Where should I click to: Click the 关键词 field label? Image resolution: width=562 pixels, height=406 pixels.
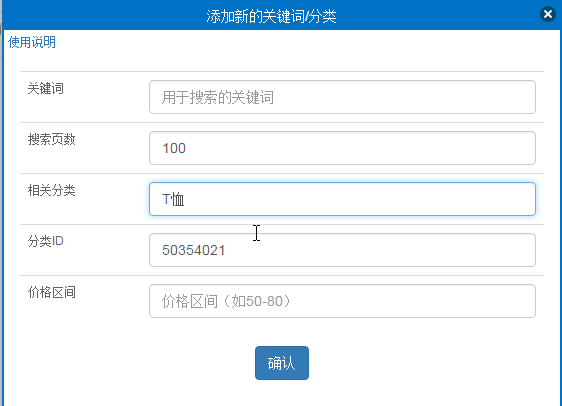point(46,89)
